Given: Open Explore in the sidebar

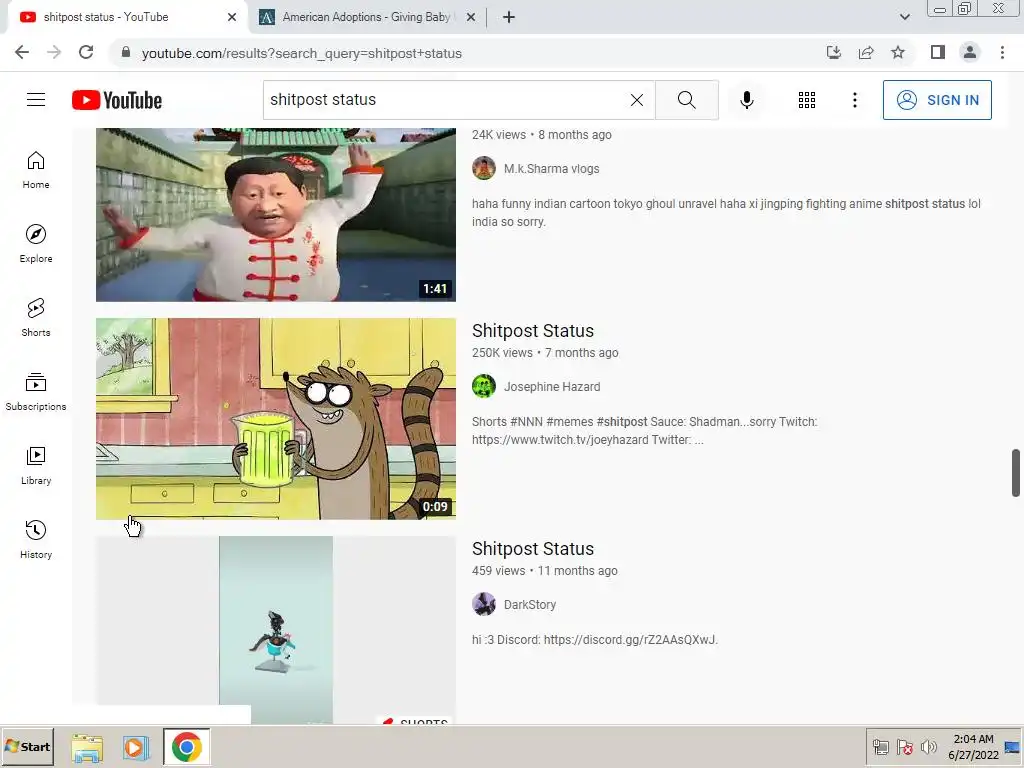Looking at the screenshot, I should click(x=36, y=244).
